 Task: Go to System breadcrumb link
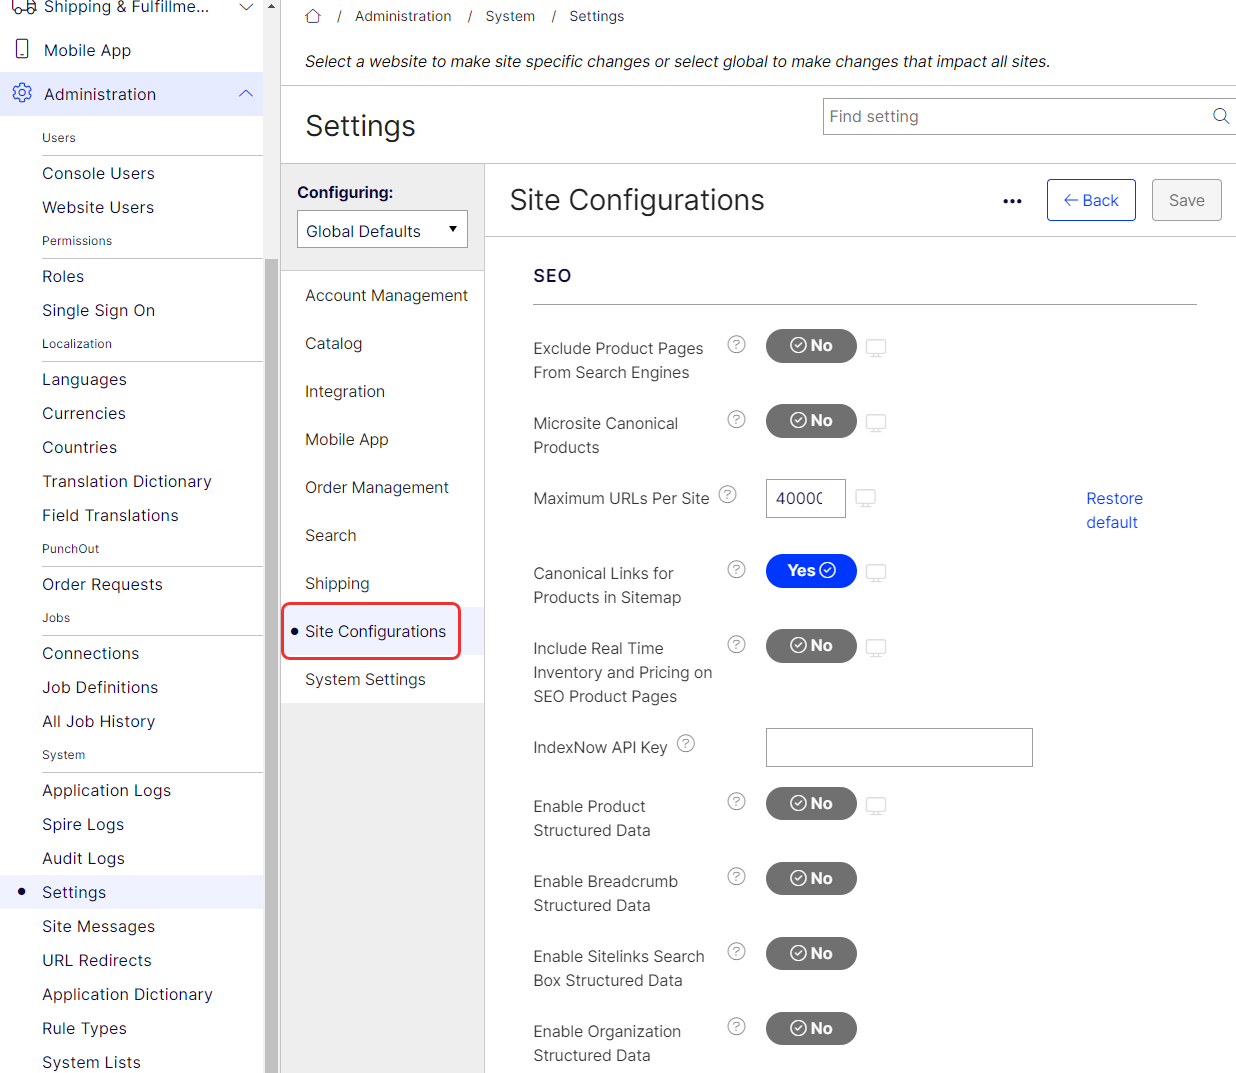(510, 16)
